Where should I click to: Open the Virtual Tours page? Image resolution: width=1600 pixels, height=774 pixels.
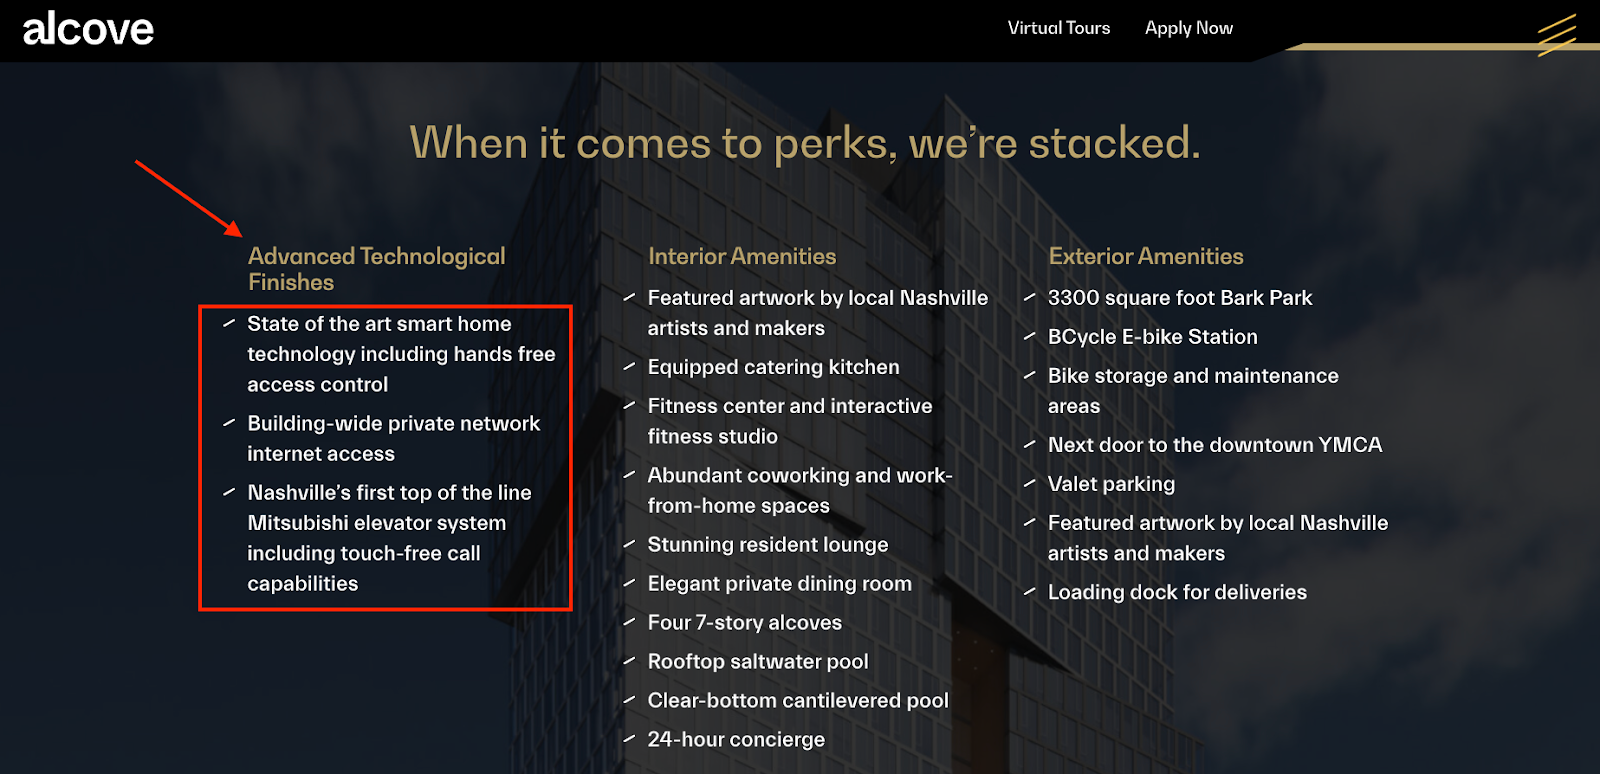[1058, 28]
